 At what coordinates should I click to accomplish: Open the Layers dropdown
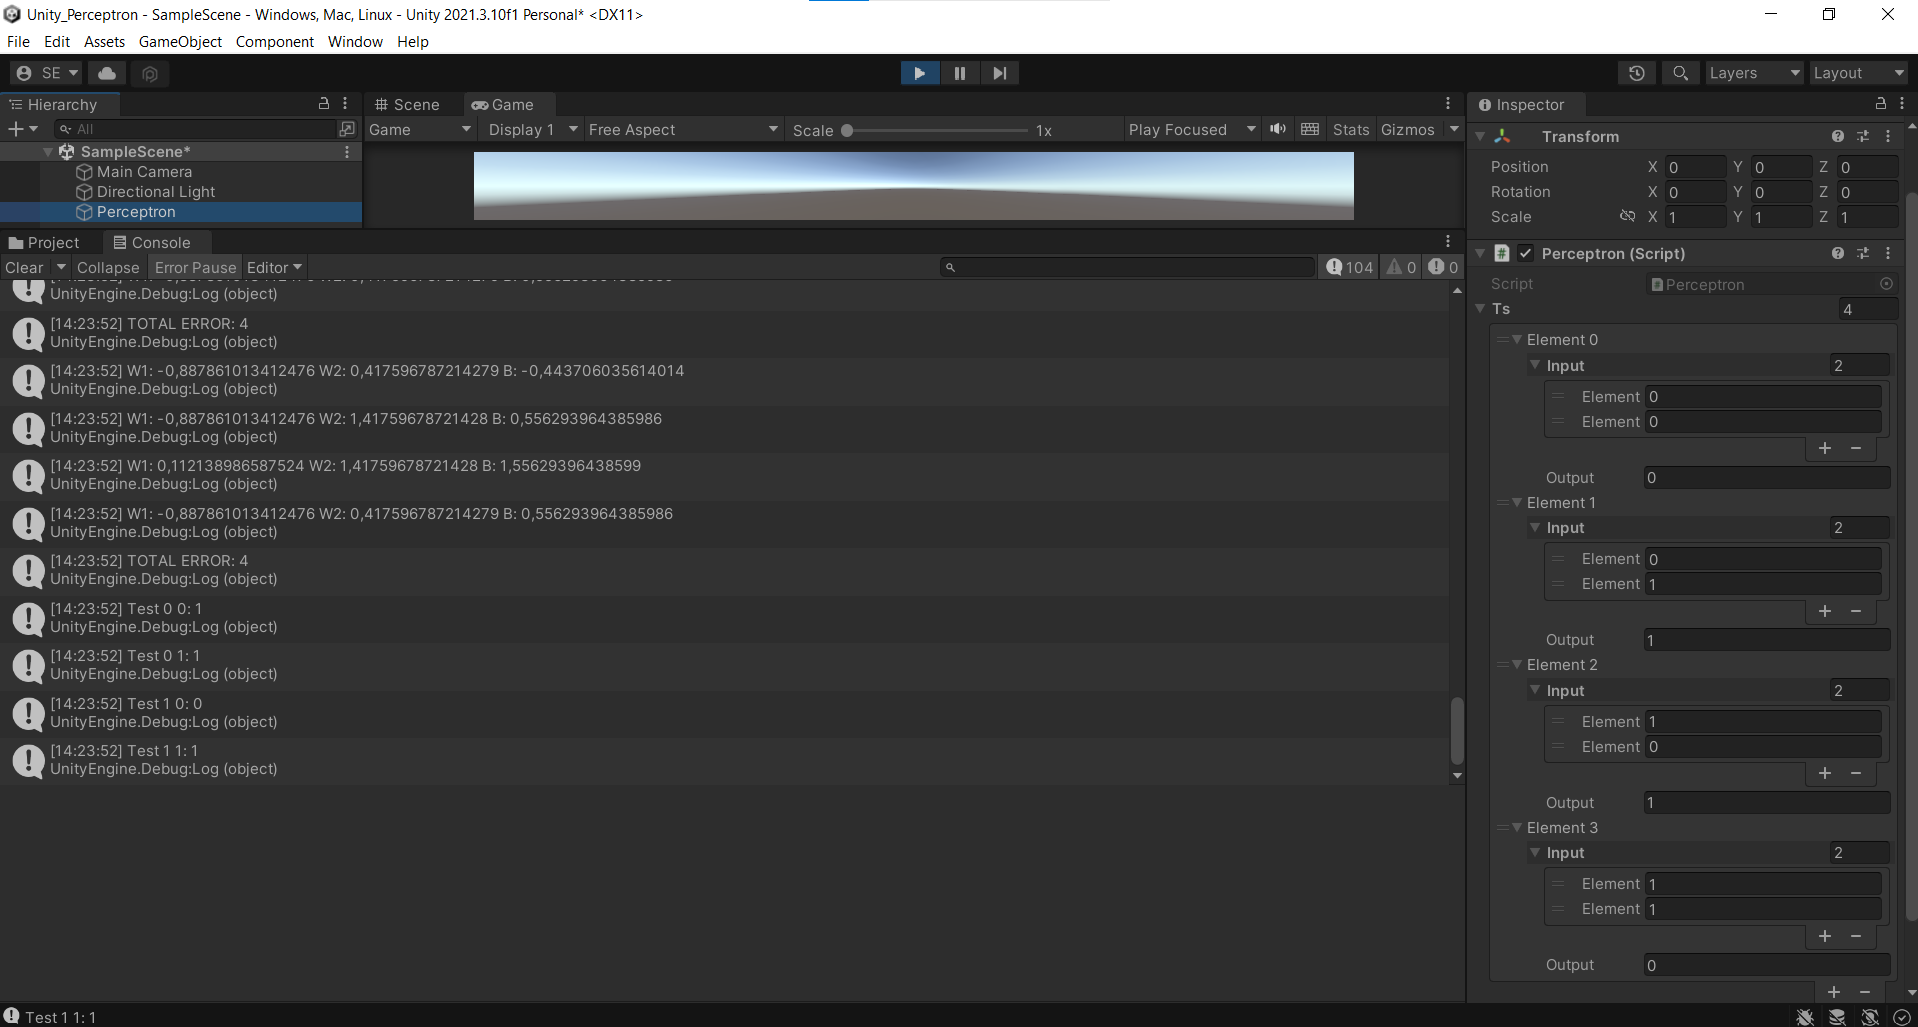click(x=1753, y=73)
